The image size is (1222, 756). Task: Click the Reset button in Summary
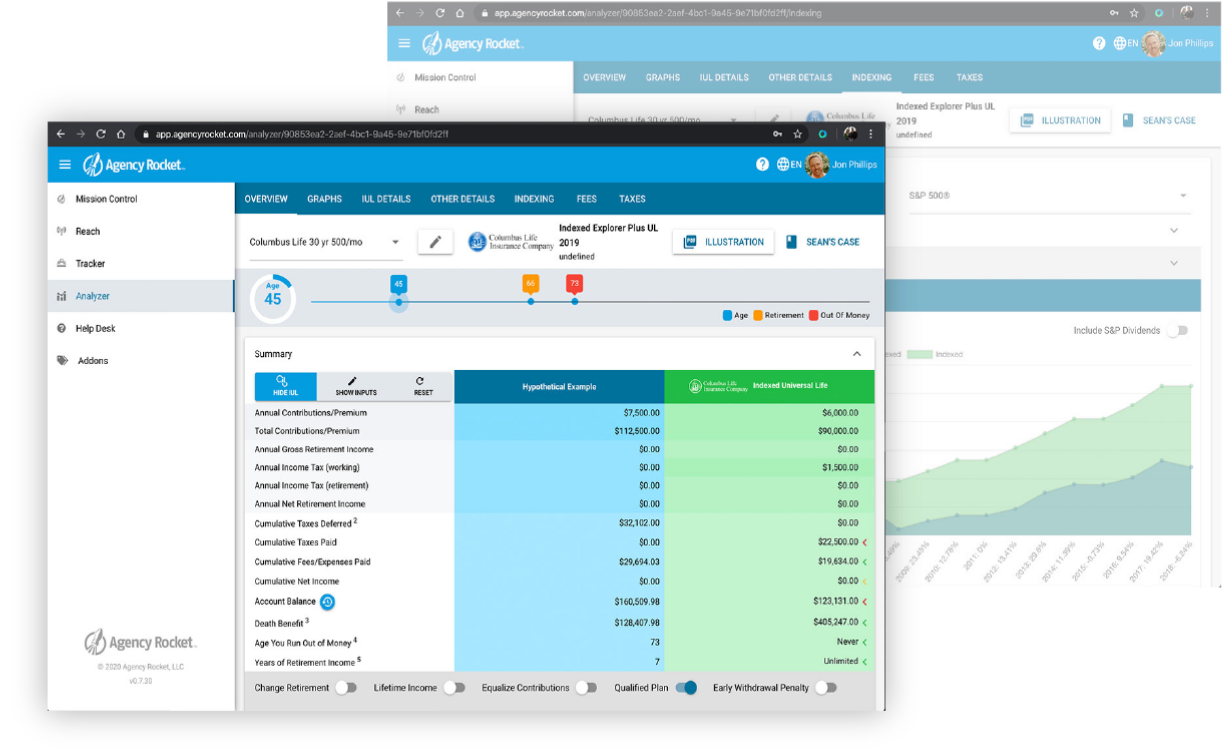click(x=423, y=386)
